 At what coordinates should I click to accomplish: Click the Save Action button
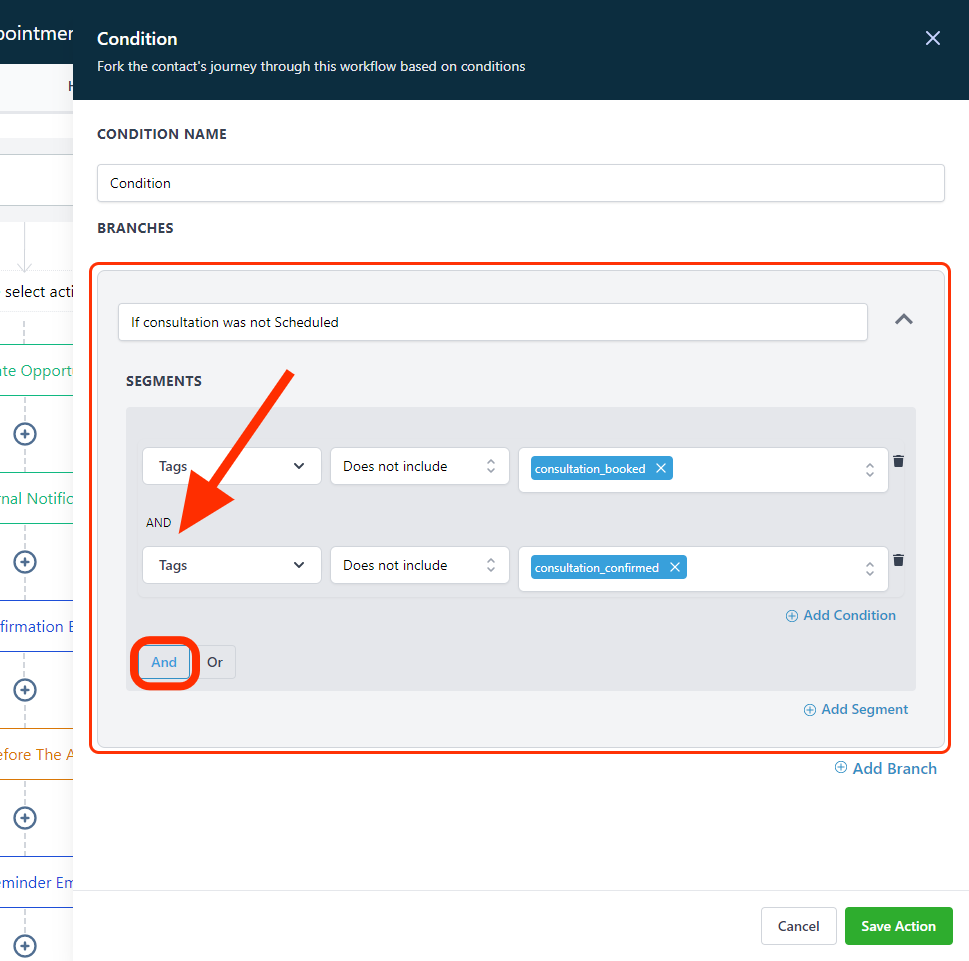pyautogui.click(x=899, y=926)
